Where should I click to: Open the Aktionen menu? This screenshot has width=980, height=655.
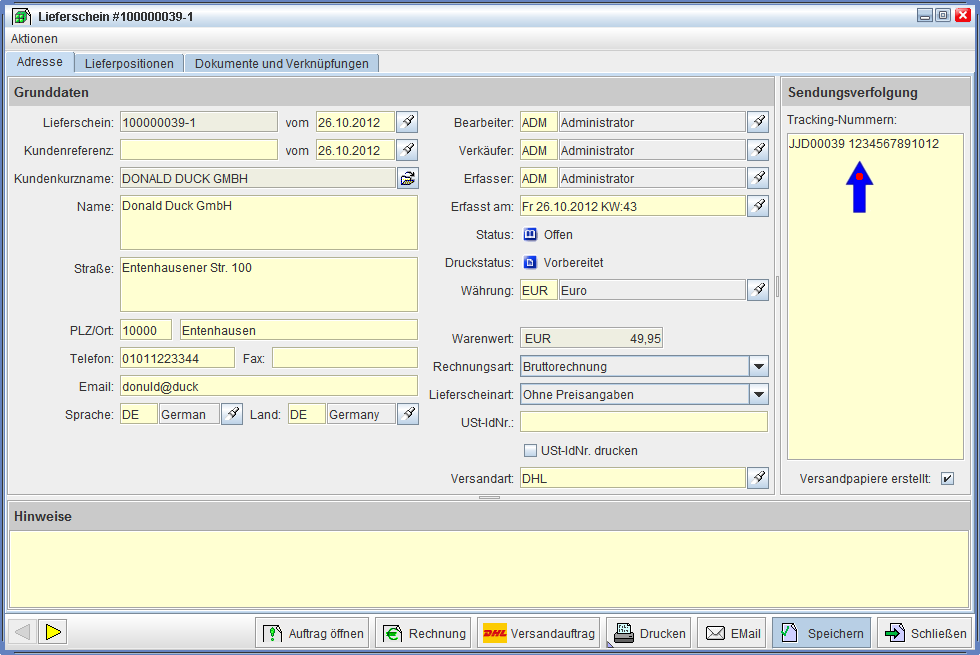coord(34,38)
